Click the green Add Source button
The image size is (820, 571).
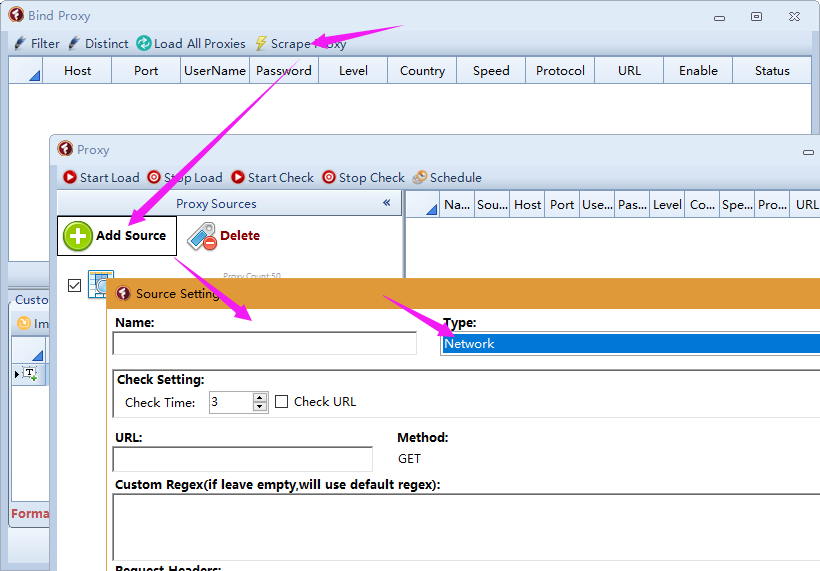coord(116,236)
